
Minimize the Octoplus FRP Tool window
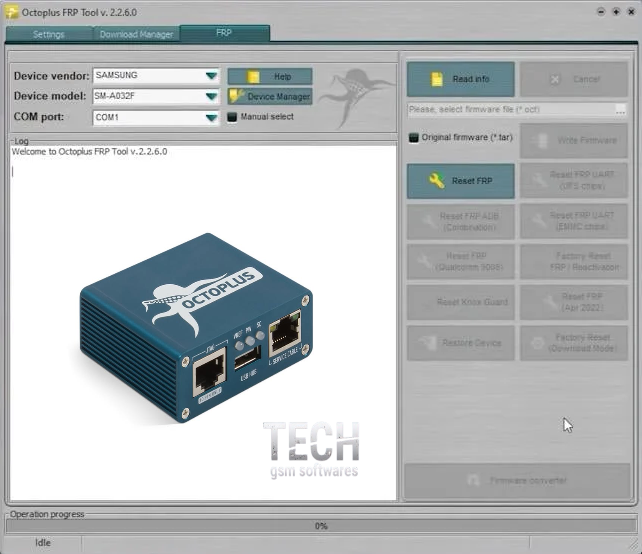pyautogui.click(x=601, y=12)
